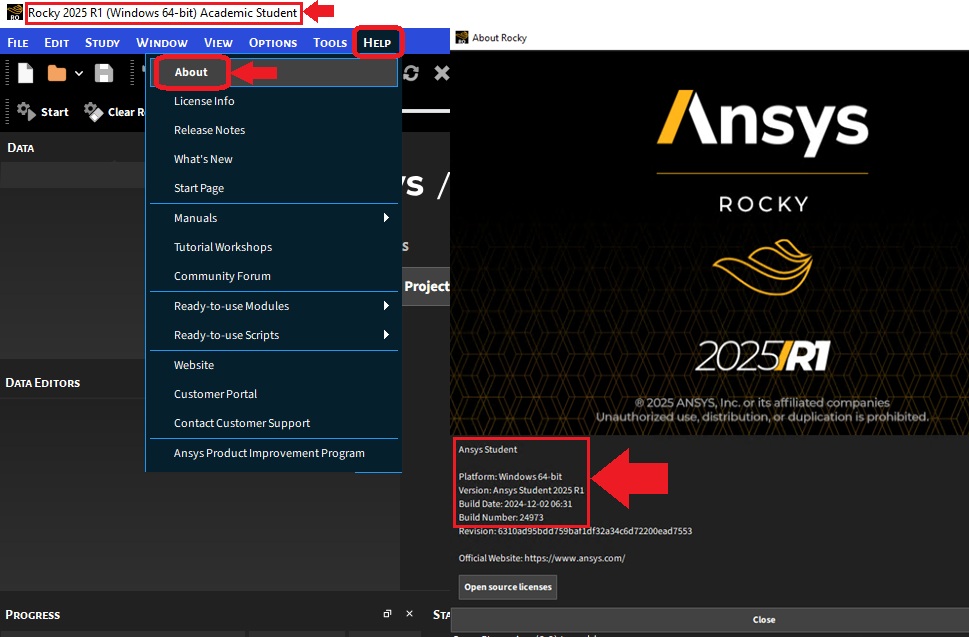
Task: Close the Progress panel
Action: 409,614
